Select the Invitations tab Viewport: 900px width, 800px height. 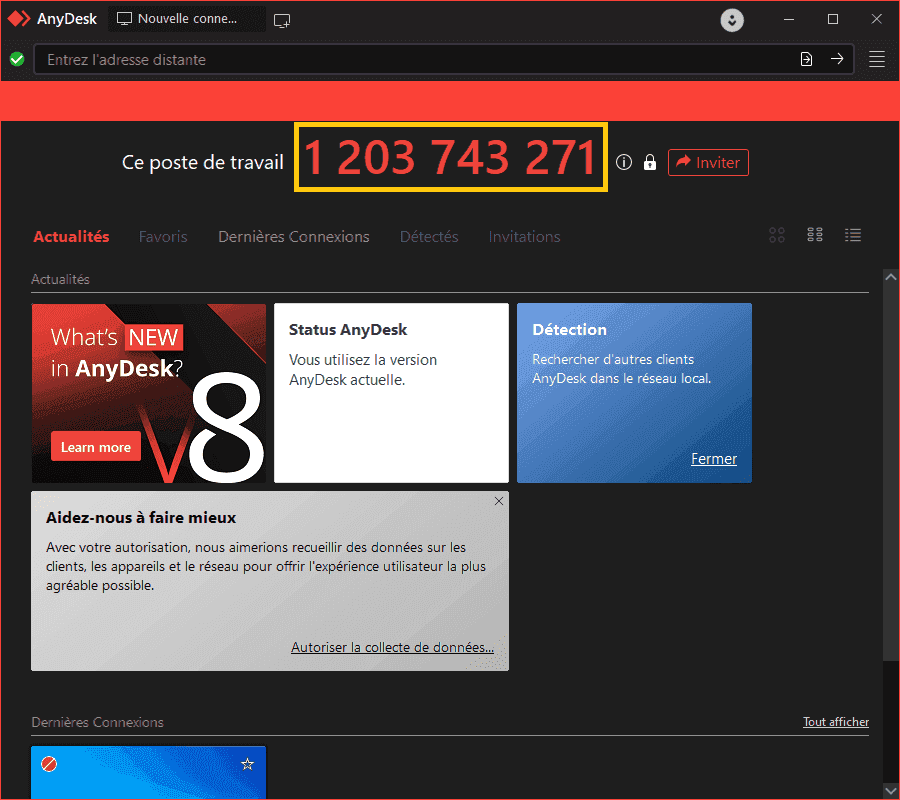(x=524, y=236)
